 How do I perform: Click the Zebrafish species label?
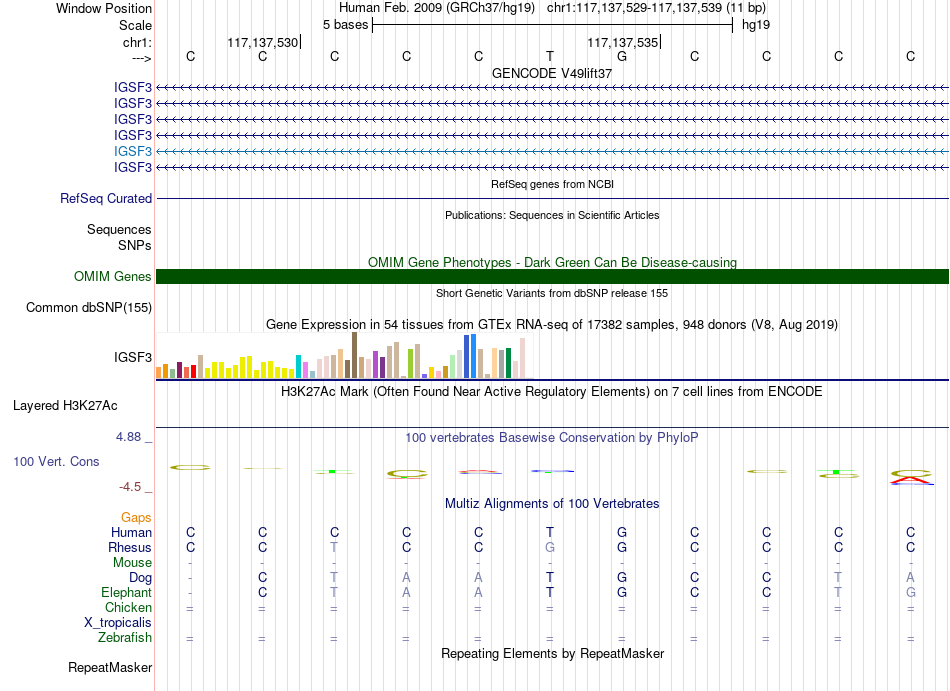[125, 638]
